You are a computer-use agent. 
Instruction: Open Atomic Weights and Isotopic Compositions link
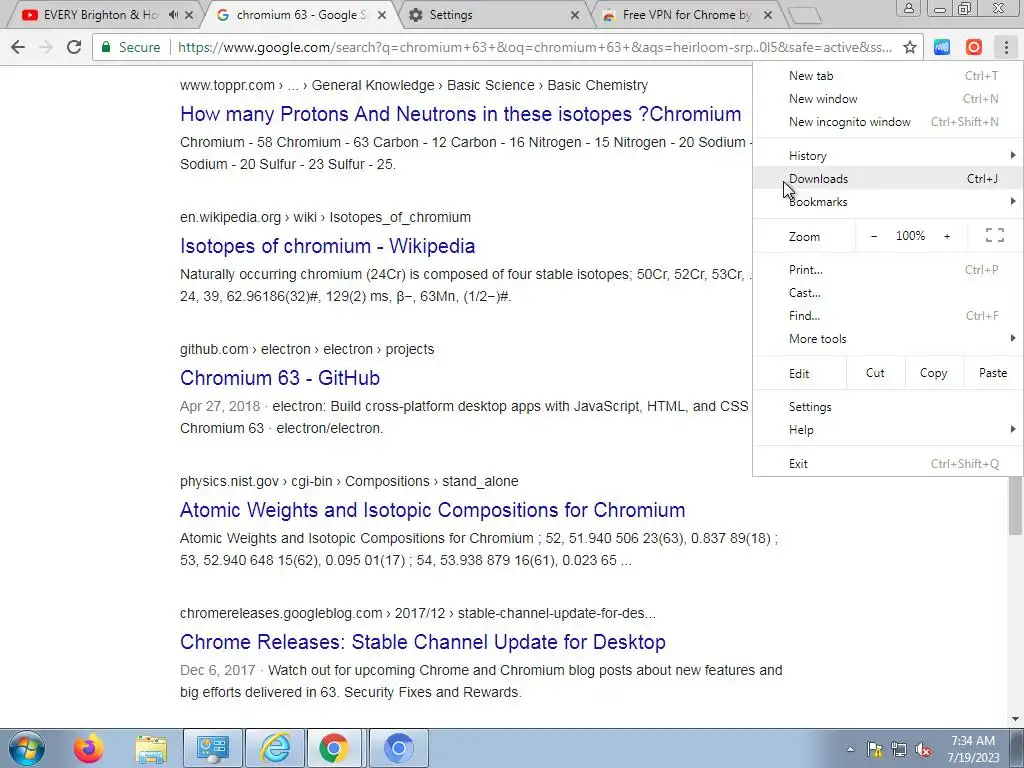[x=432, y=510]
